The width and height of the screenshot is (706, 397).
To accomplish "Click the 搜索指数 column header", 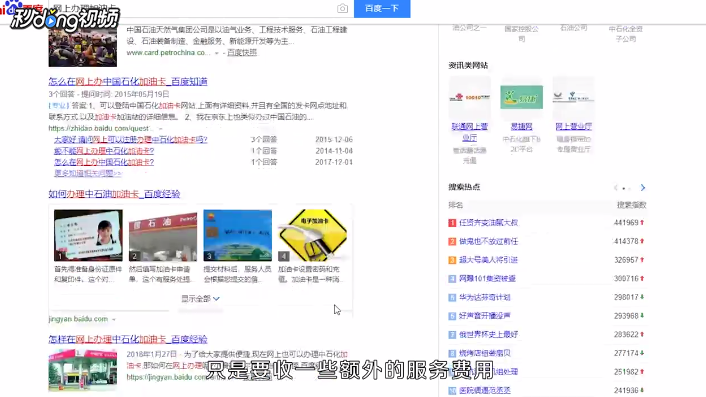I will (x=631, y=205).
